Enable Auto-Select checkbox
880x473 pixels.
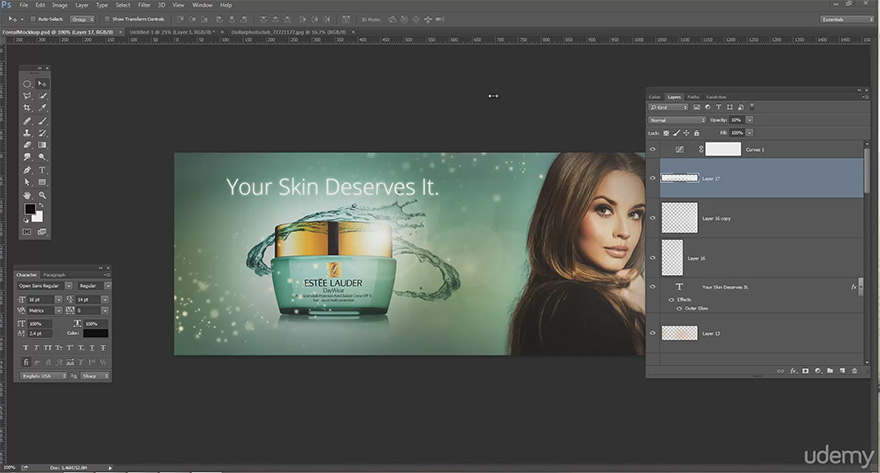point(33,19)
